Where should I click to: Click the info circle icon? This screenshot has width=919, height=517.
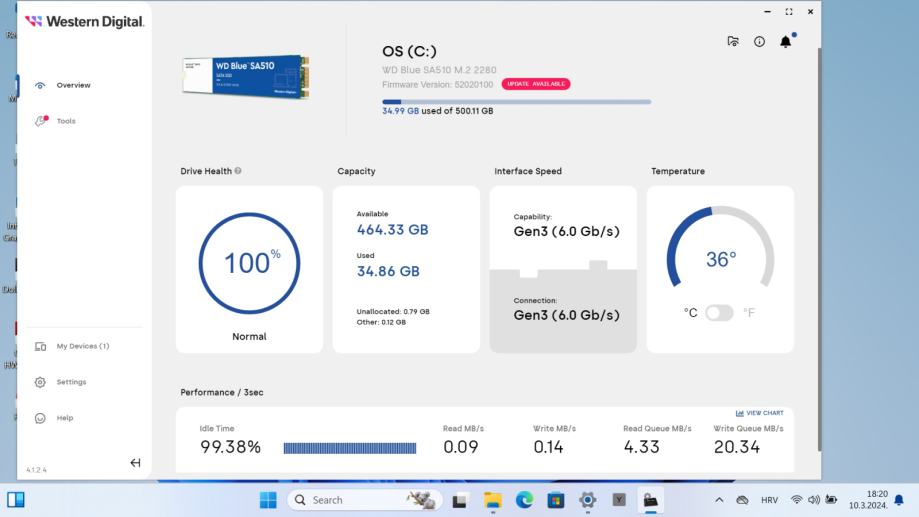pyautogui.click(x=759, y=42)
